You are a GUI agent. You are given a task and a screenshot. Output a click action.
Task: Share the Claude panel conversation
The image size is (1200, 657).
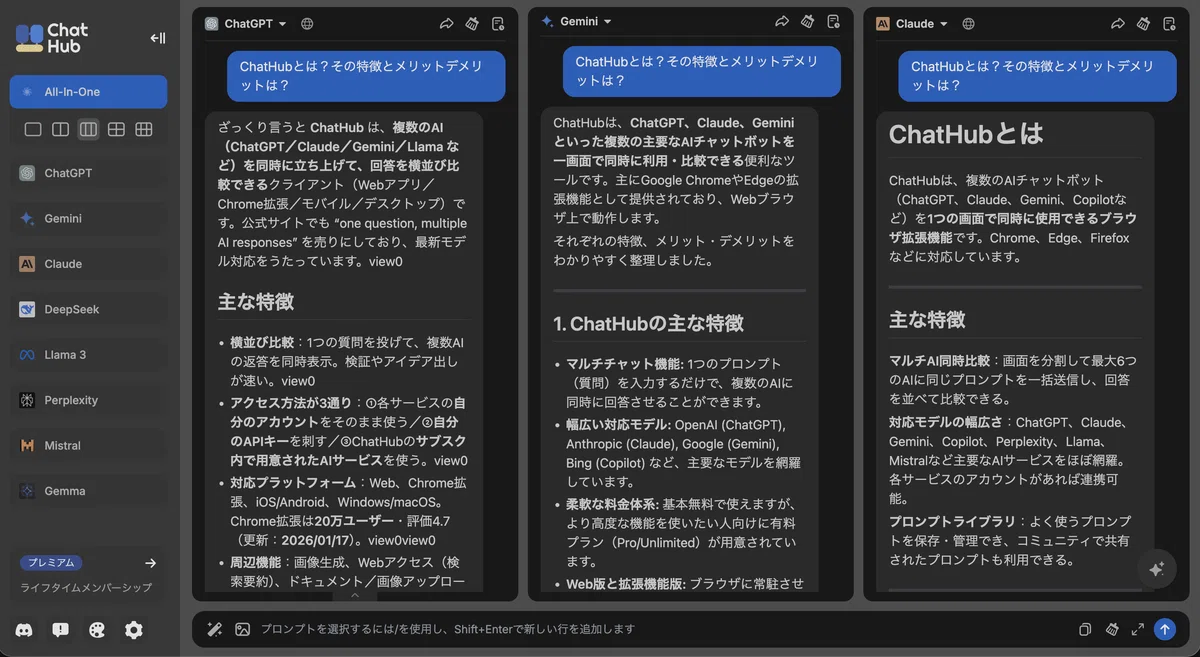tap(1118, 23)
